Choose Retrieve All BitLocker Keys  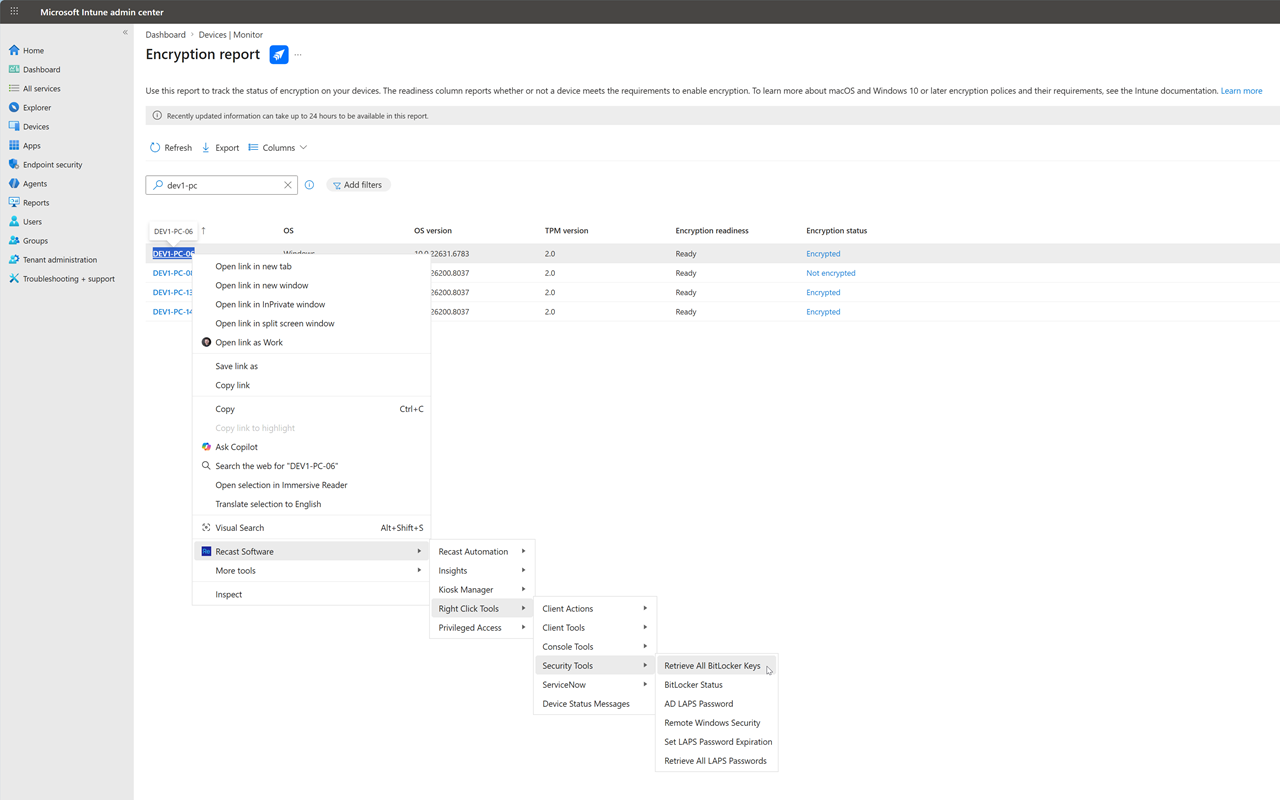coord(717,665)
